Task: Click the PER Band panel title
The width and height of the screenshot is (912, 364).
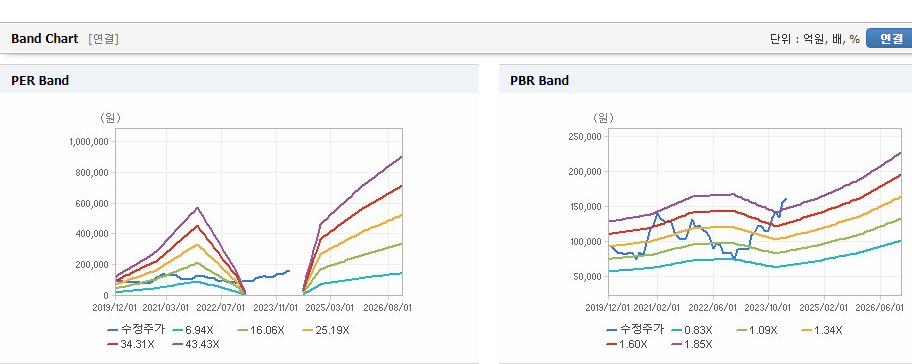Action: pyautogui.click(x=40, y=81)
